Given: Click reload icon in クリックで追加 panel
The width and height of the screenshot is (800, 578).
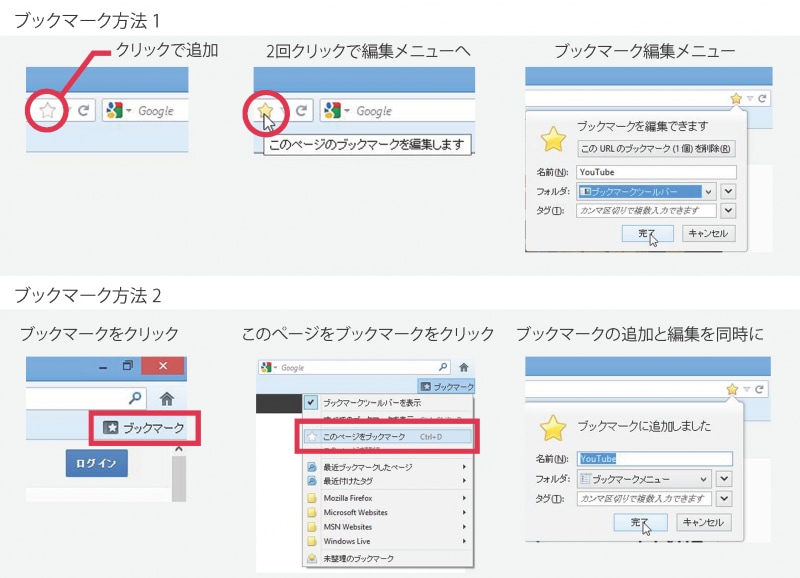Looking at the screenshot, I should [84, 110].
